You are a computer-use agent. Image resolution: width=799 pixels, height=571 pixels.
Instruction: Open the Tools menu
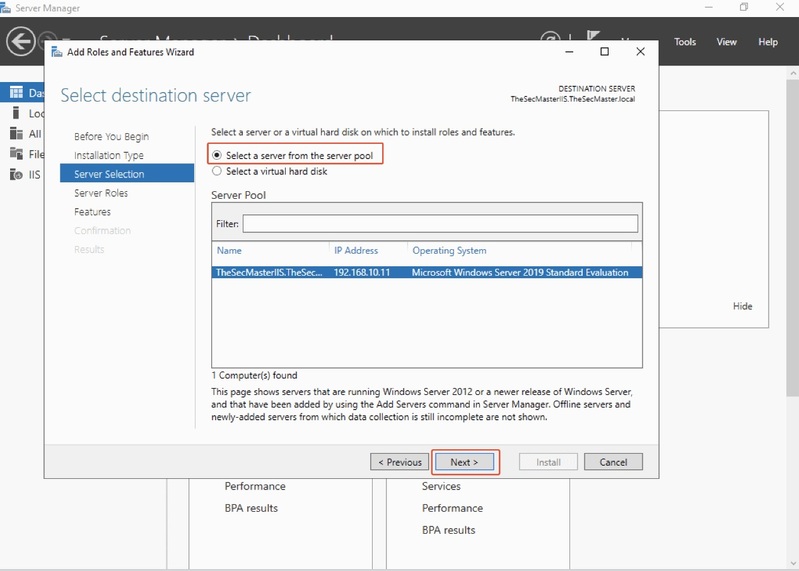[x=685, y=42]
